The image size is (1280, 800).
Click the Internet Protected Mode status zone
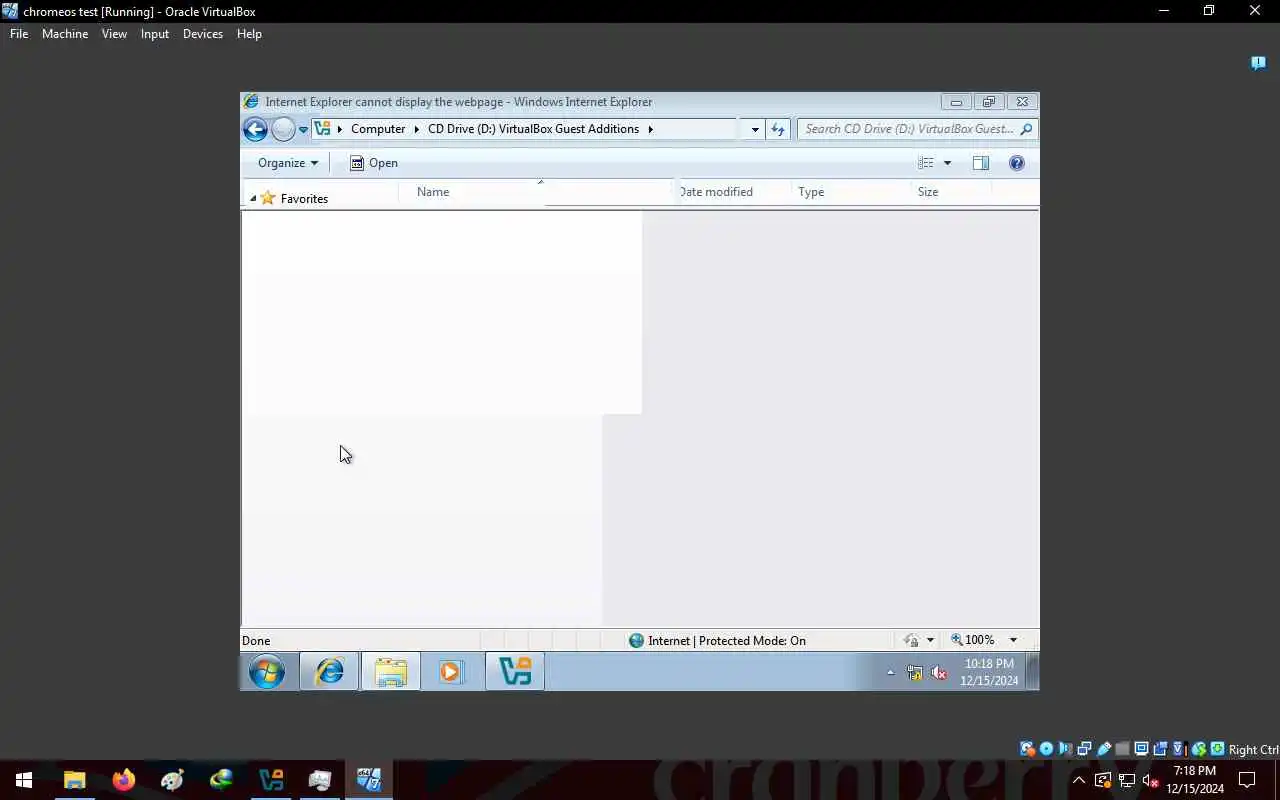(717, 641)
